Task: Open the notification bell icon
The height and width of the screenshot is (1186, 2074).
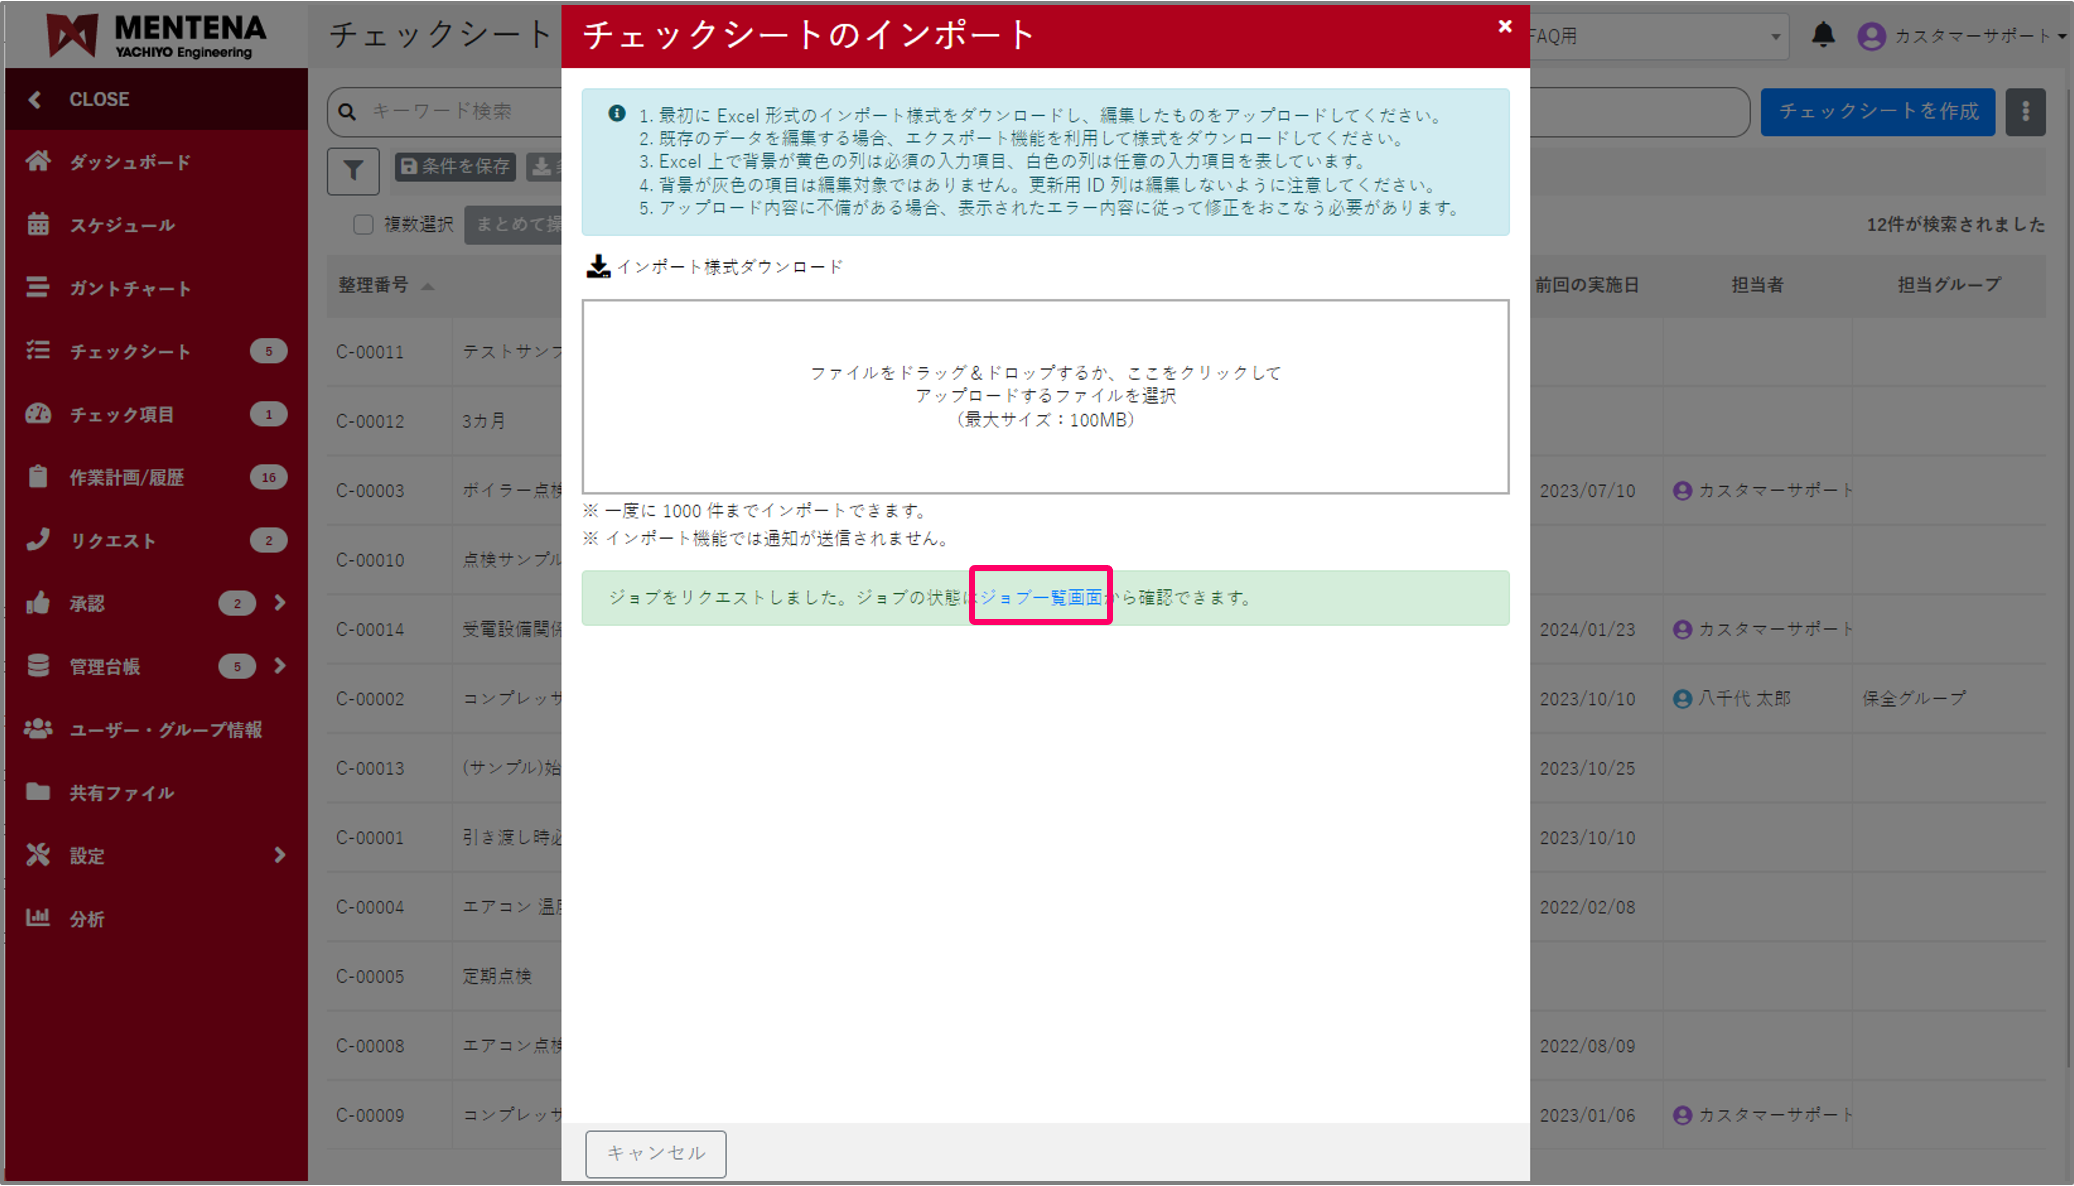Action: pos(1823,35)
